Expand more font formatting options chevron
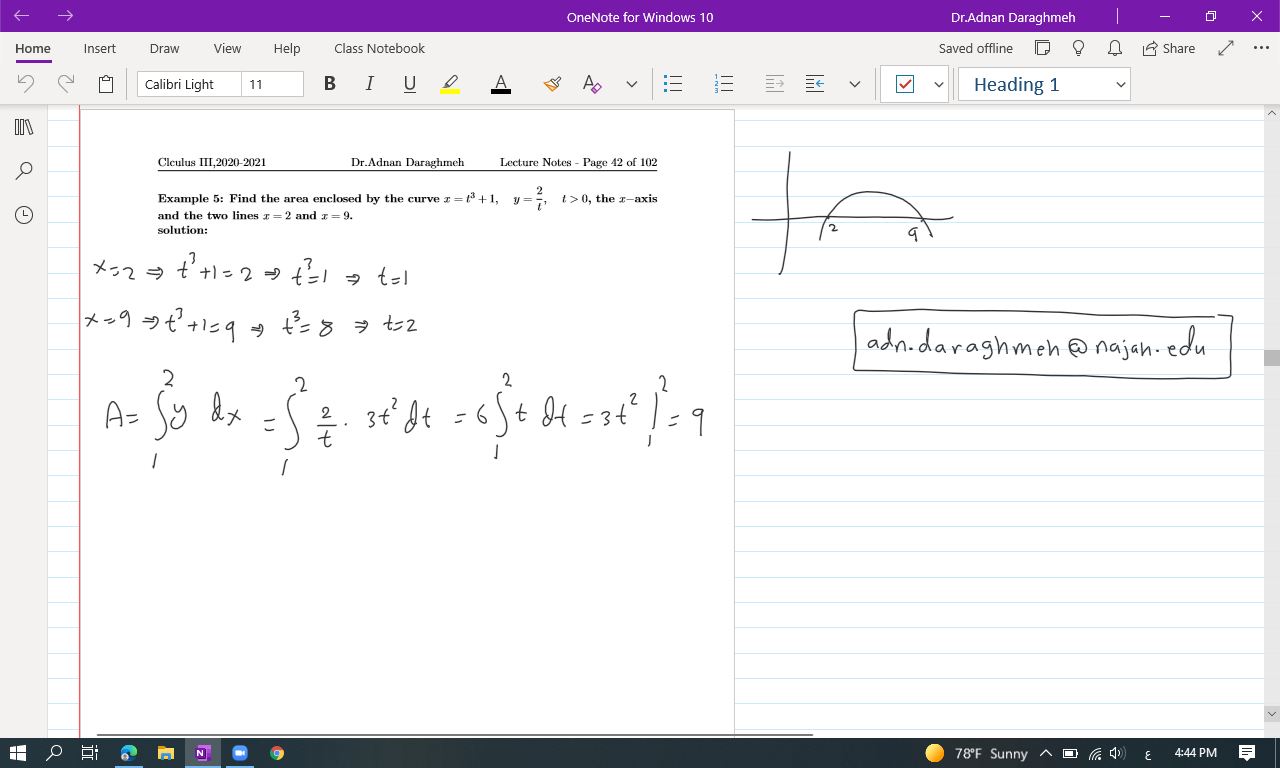 (631, 84)
